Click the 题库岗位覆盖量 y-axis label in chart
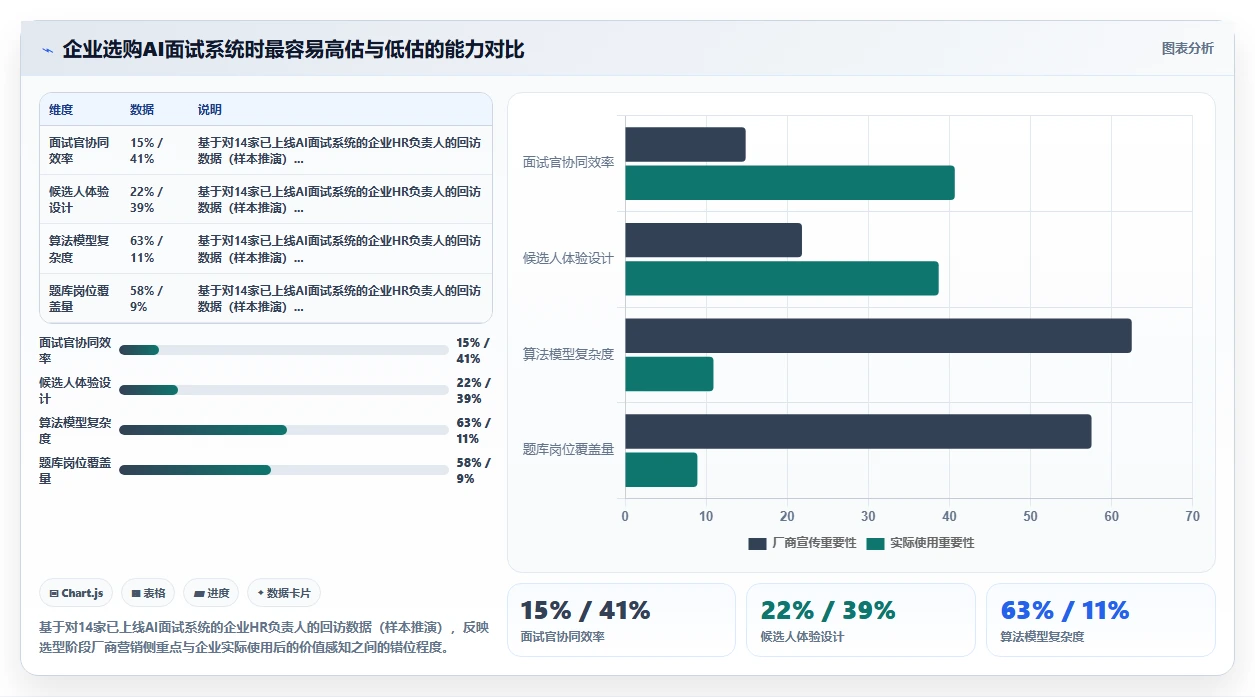 (x=568, y=451)
